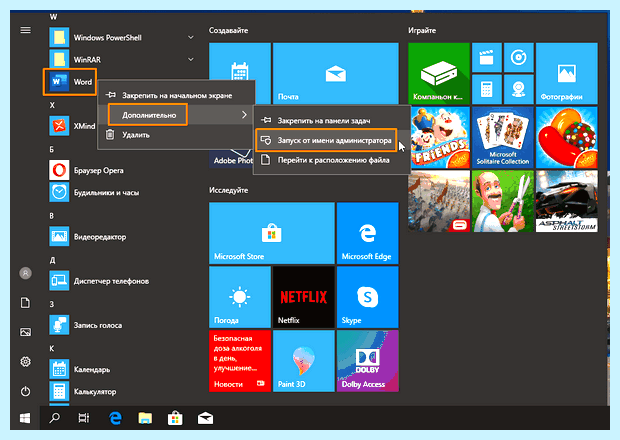
Task: Open the small calculator tile
Action: pos(487,90)
